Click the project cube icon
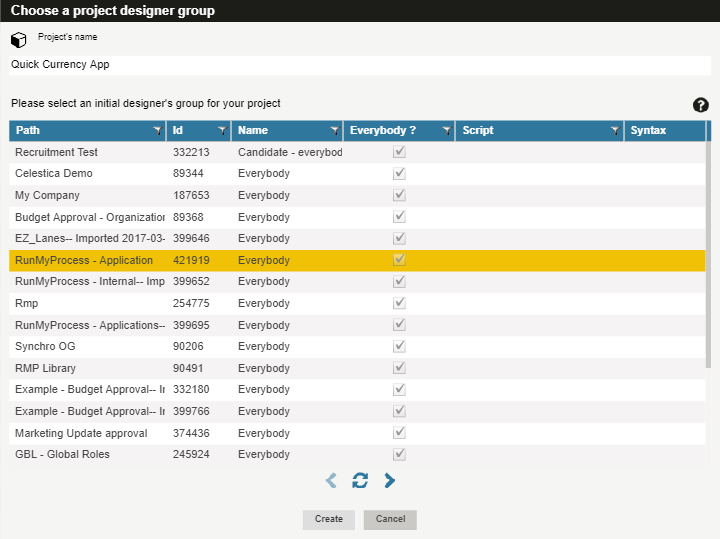The width and height of the screenshot is (720, 539). (19, 40)
